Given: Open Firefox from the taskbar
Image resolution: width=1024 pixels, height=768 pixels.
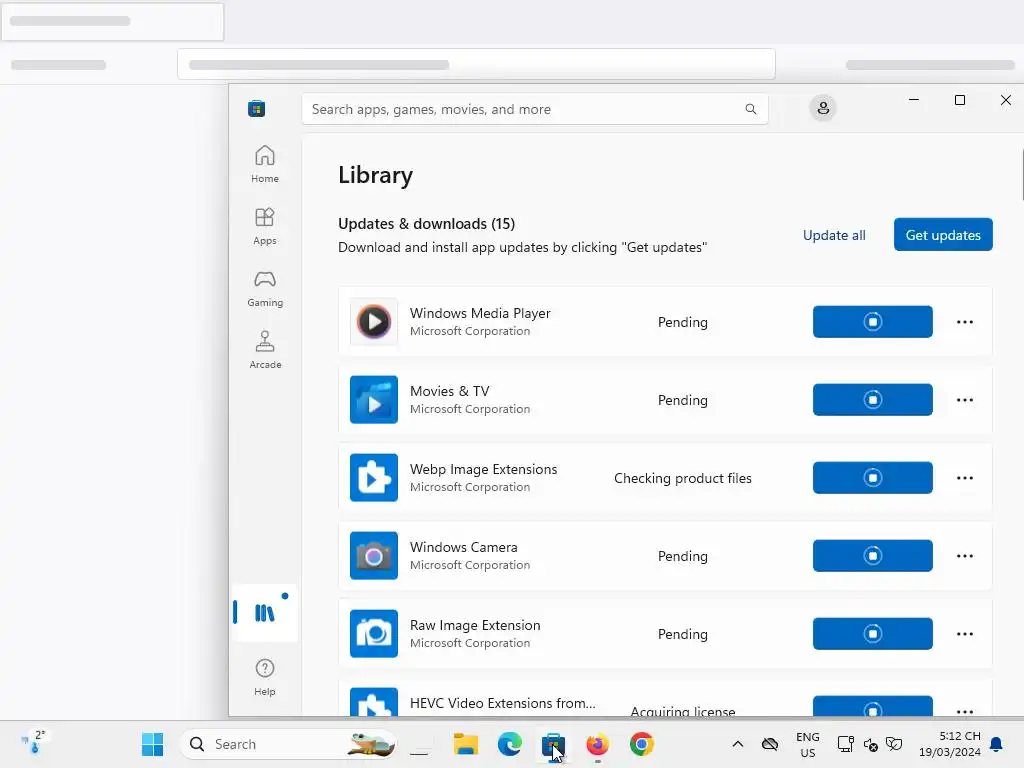Looking at the screenshot, I should coord(597,744).
